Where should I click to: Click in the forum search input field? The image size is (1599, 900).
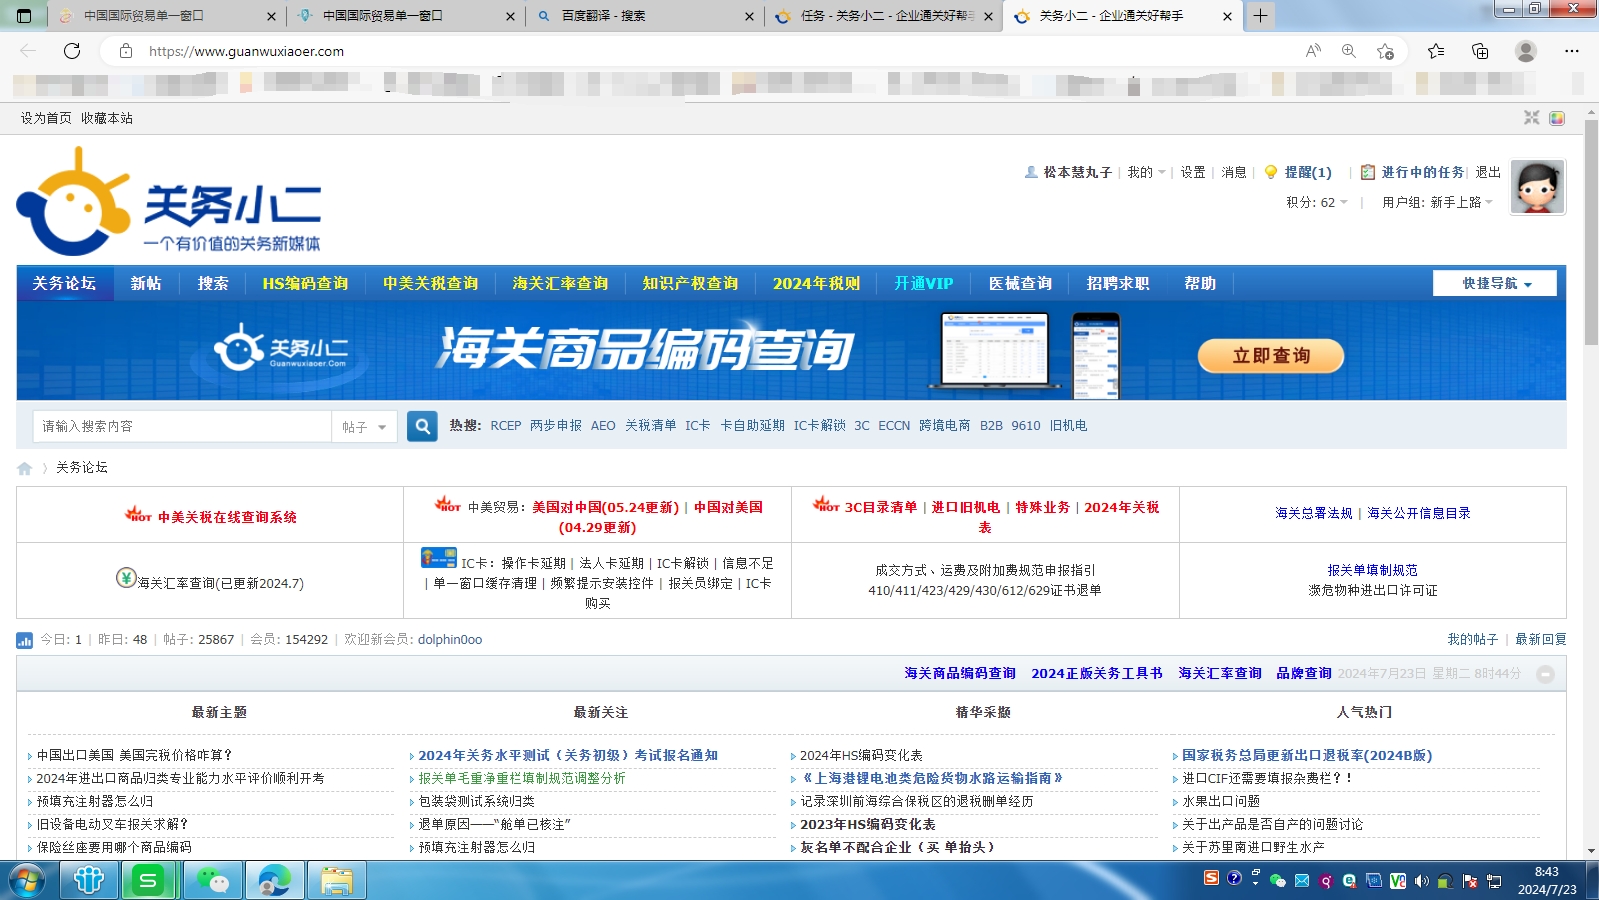[x=182, y=427]
